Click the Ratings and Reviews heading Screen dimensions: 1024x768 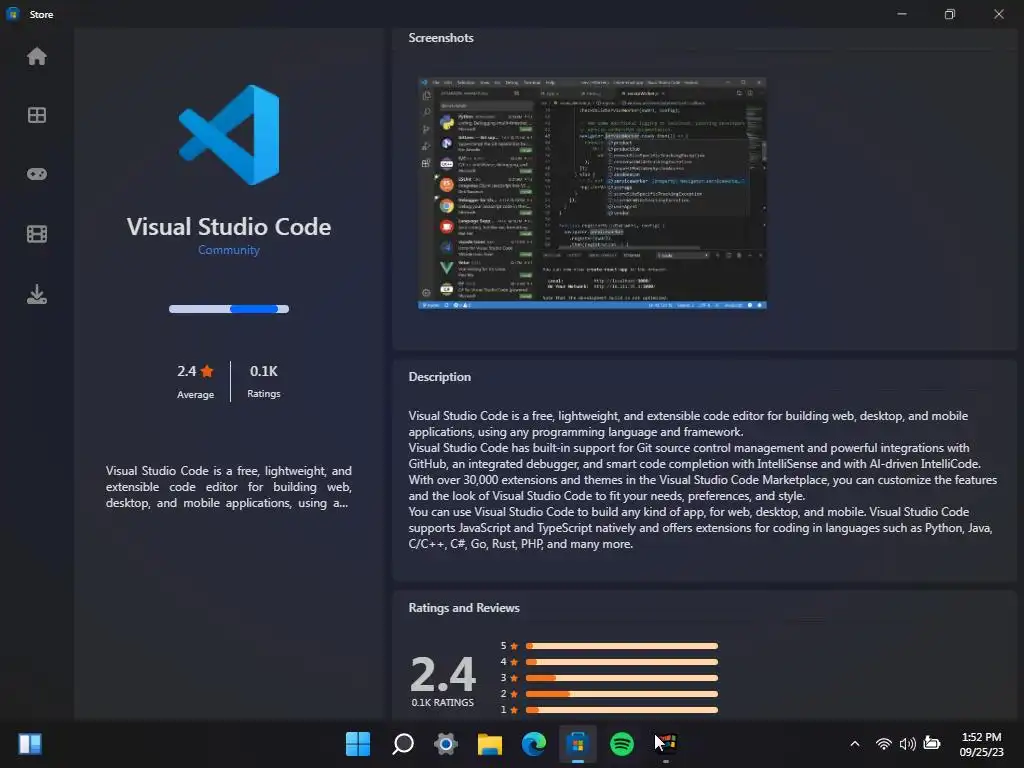pos(464,608)
